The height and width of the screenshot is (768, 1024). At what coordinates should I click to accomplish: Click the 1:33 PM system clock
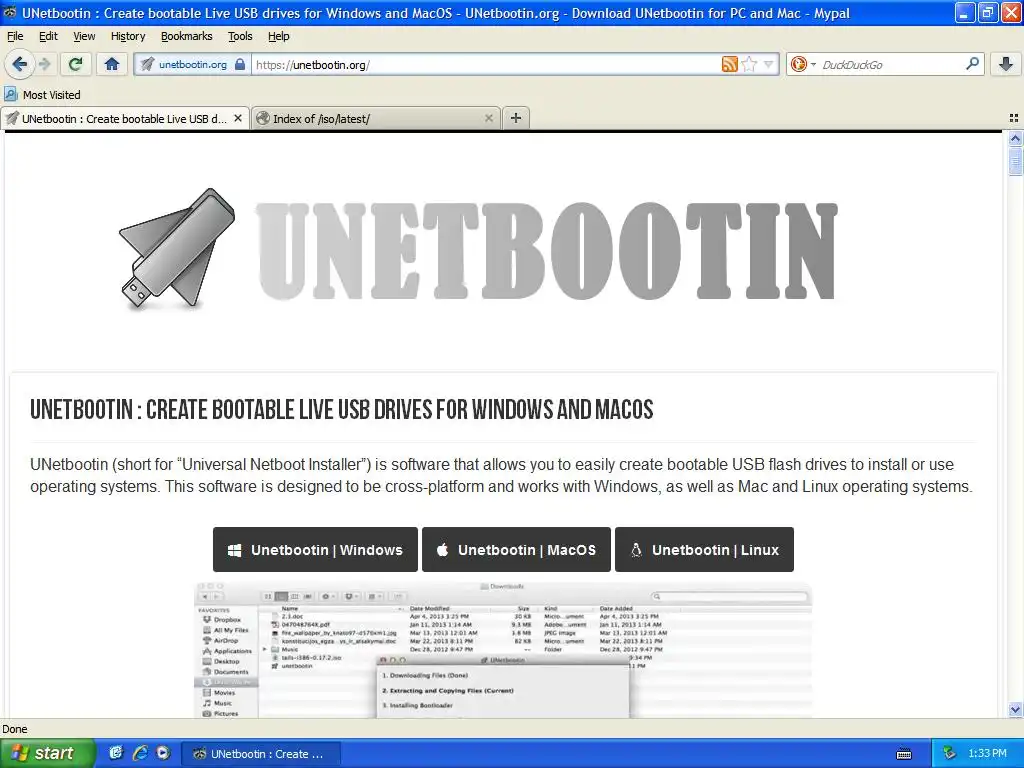[987, 753]
